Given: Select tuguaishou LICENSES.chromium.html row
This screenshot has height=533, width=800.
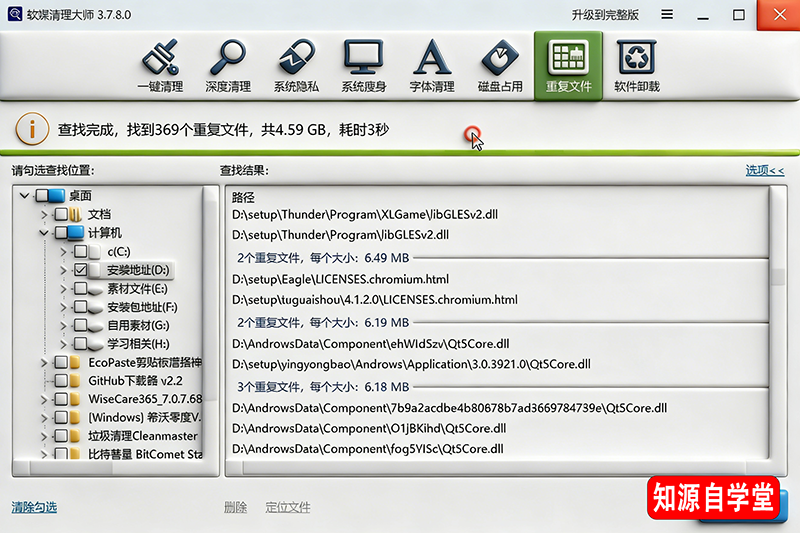Looking at the screenshot, I should (374, 300).
